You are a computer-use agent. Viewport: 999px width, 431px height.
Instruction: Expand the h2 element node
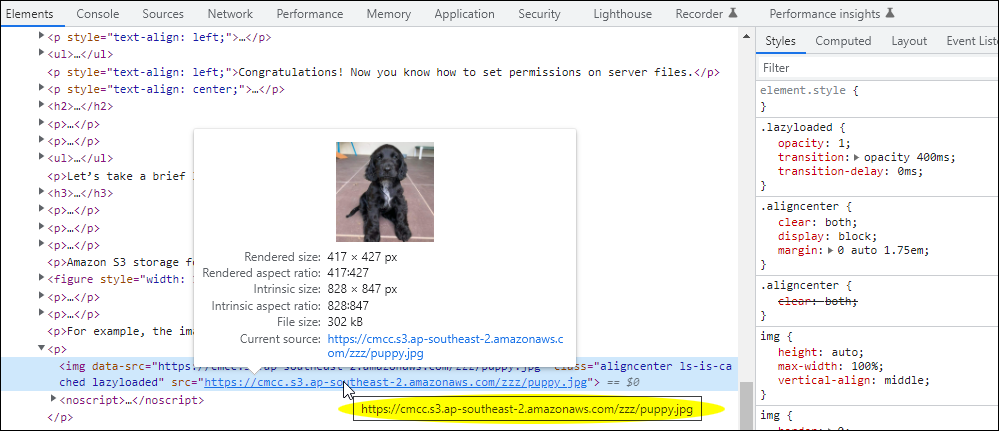(42, 106)
